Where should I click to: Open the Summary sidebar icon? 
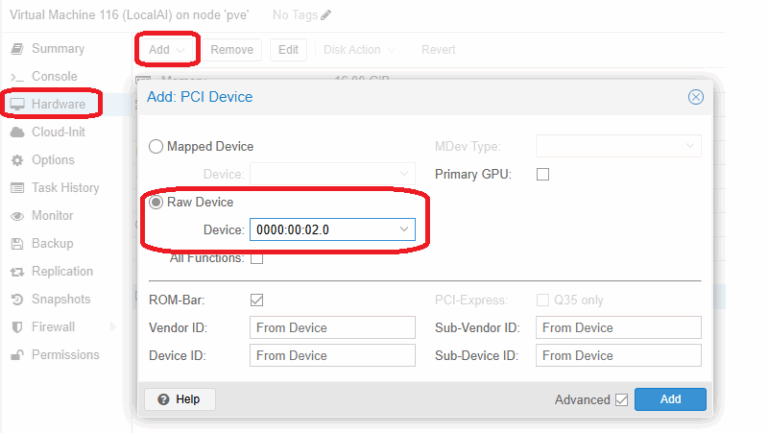16,49
